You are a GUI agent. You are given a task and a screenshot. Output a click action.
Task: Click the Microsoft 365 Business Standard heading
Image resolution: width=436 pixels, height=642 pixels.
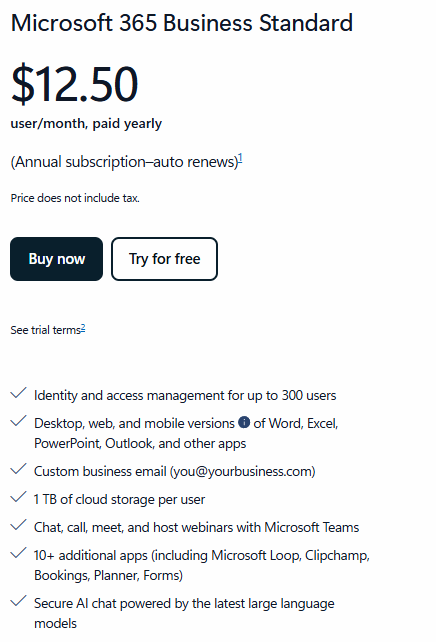pos(182,23)
